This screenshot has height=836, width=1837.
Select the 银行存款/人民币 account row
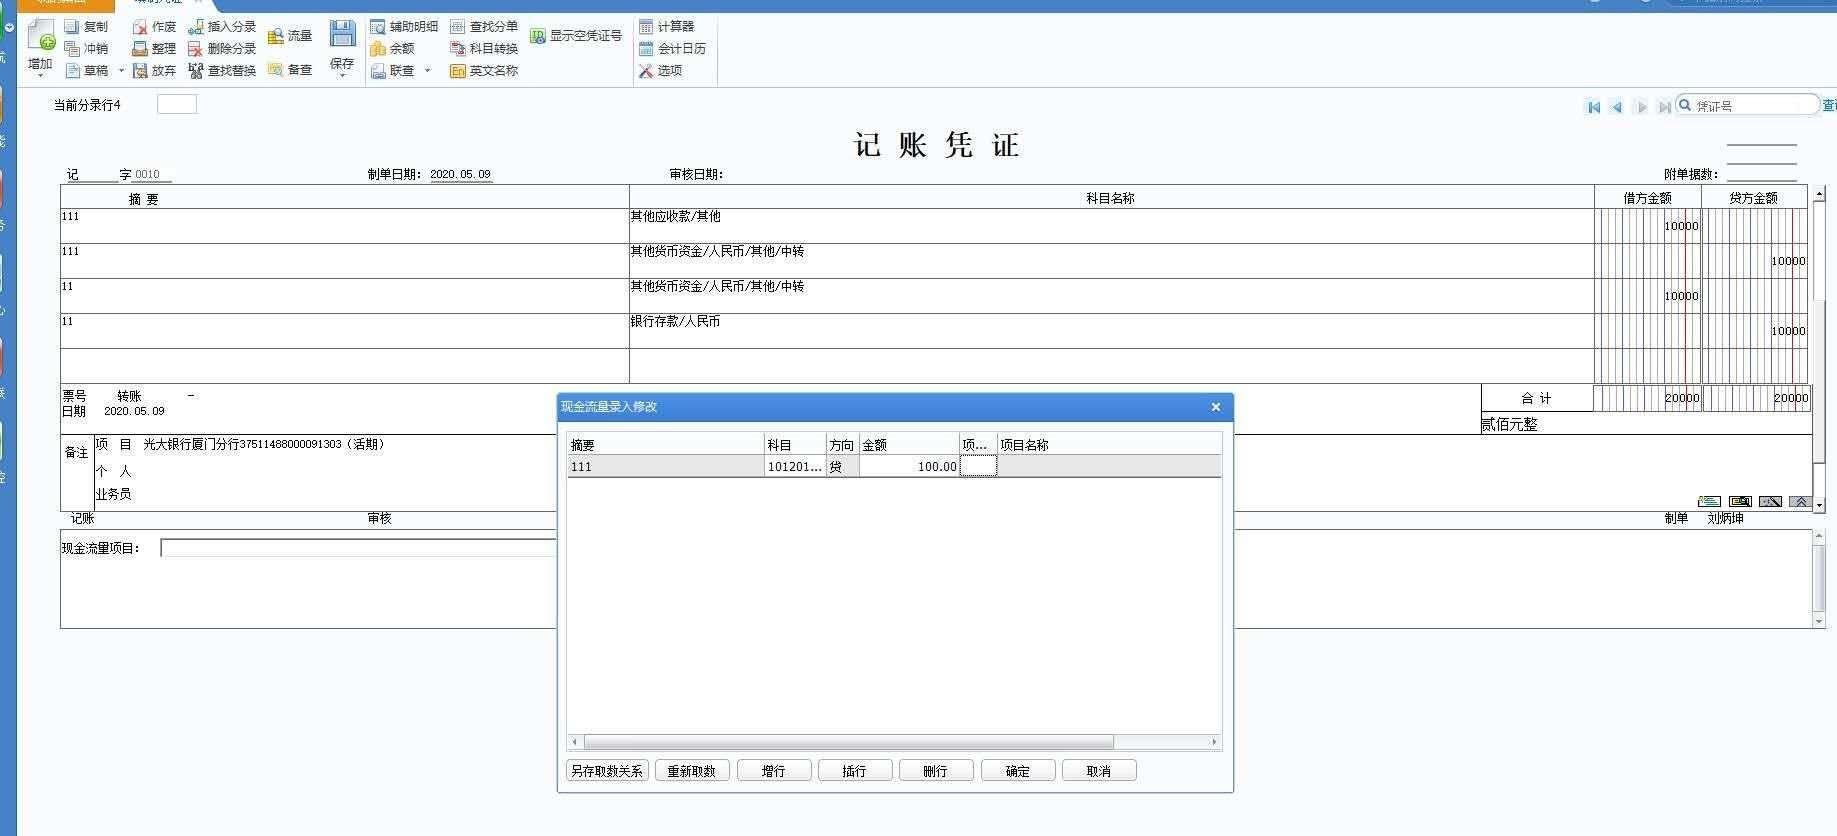click(1111, 331)
